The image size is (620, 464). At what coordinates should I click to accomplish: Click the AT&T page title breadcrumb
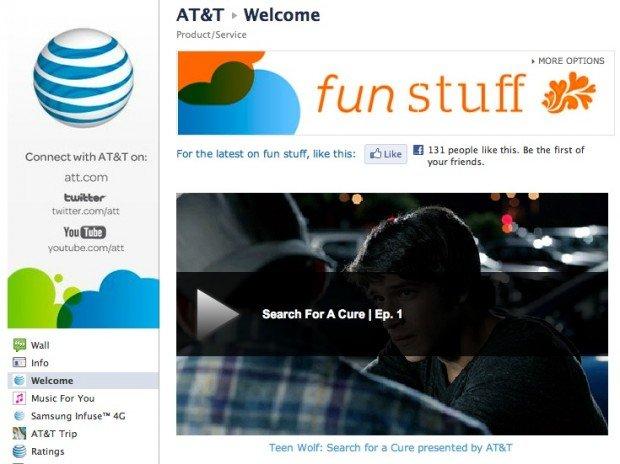[x=200, y=15]
